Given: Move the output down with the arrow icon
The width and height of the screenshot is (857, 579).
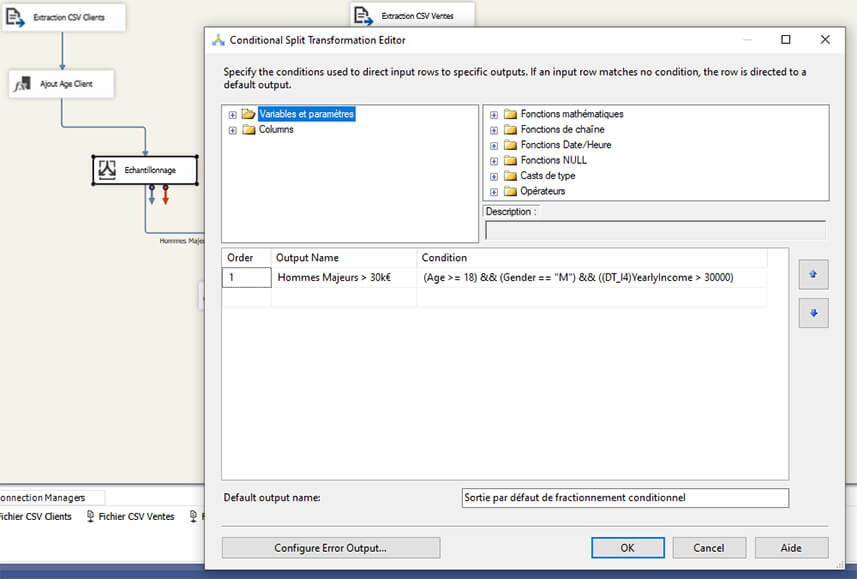Looking at the screenshot, I should pyautogui.click(x=812, y=313).
